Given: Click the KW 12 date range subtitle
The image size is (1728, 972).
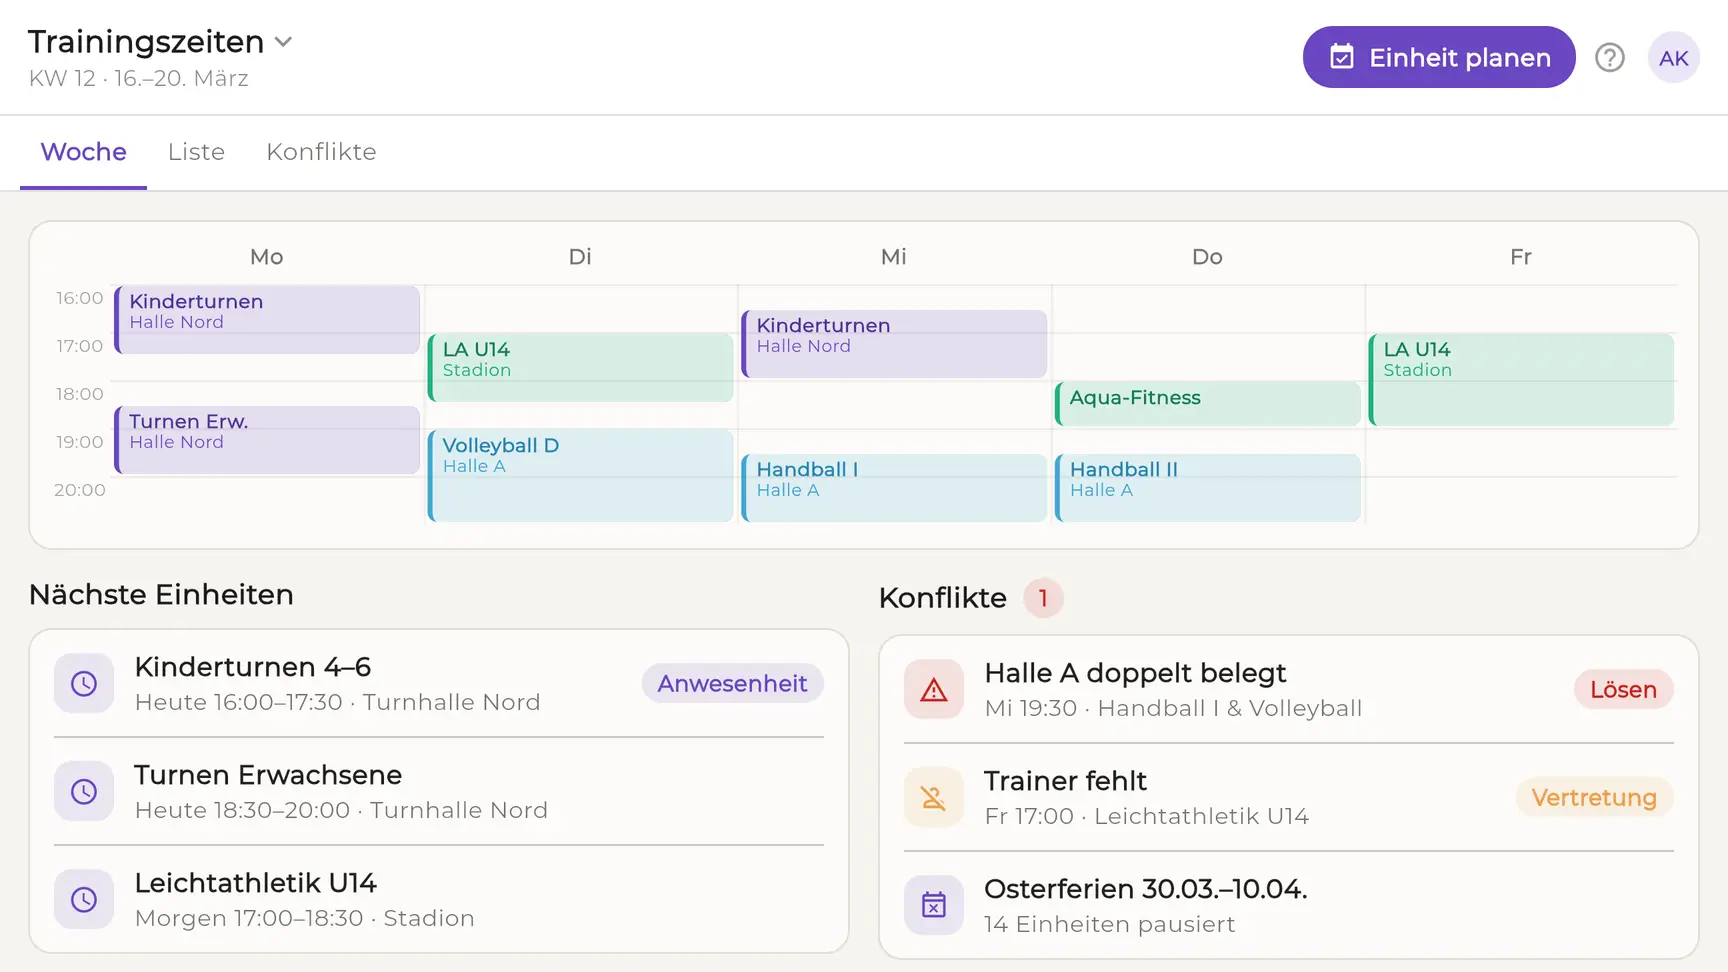Looking at the screenshot, I should [139, 78].
